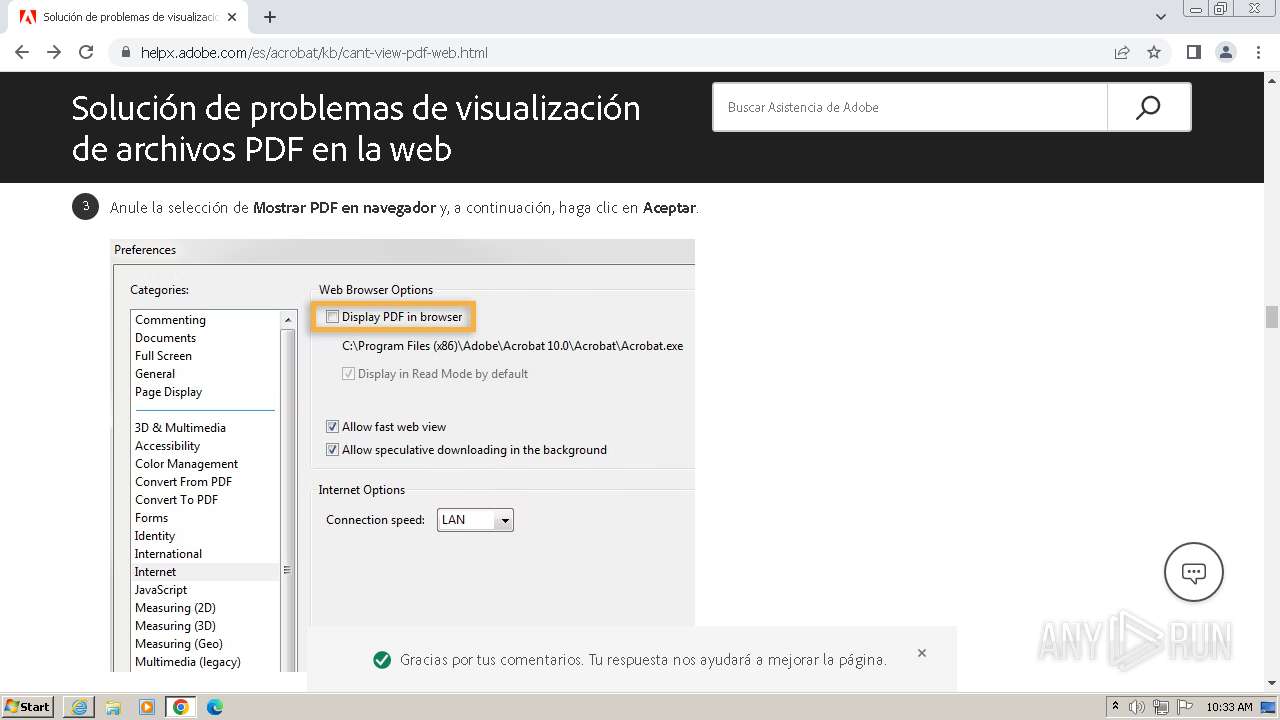Viewport: 1280px width, 720px height.
Task: Open the Chrome three-dot menu
Action: coord(1258,52)
